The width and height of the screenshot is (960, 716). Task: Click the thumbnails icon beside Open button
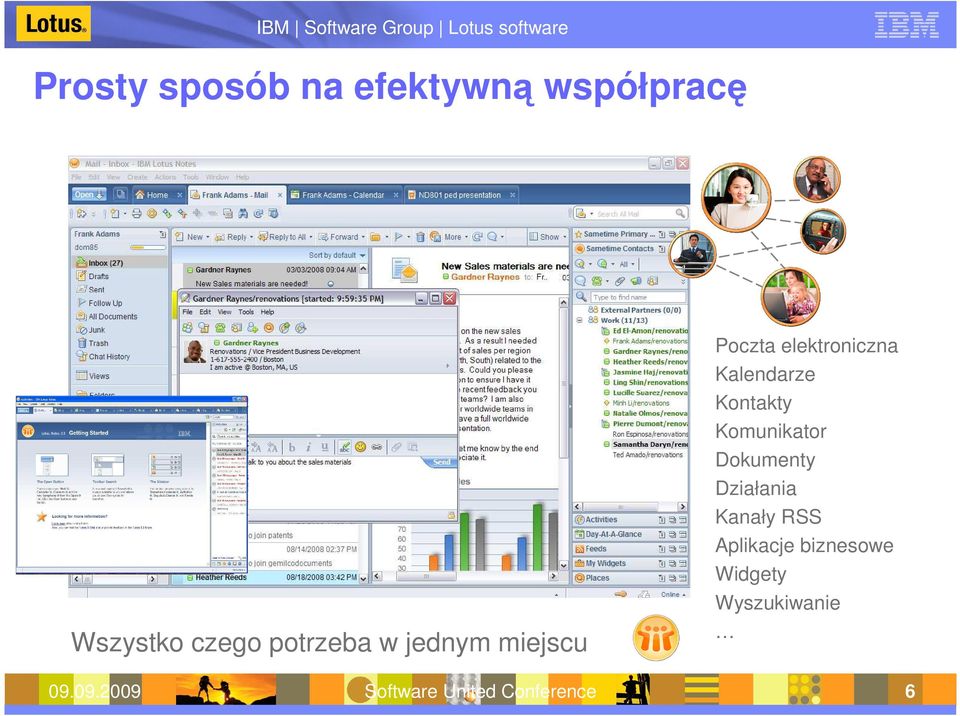[121, 194]
